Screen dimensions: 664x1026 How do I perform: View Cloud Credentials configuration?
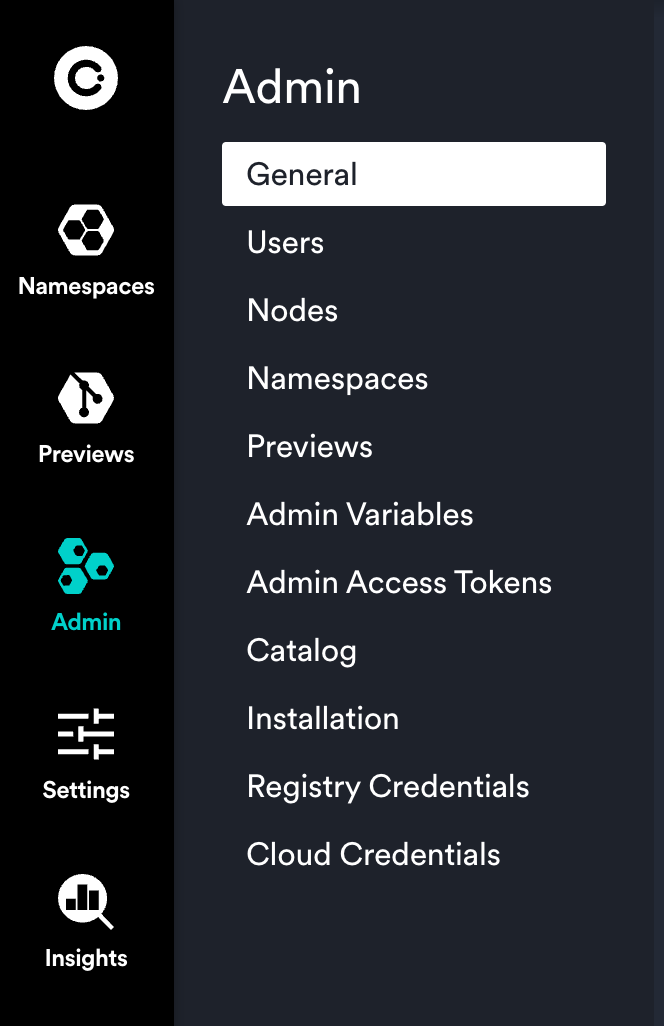point(373,854)
